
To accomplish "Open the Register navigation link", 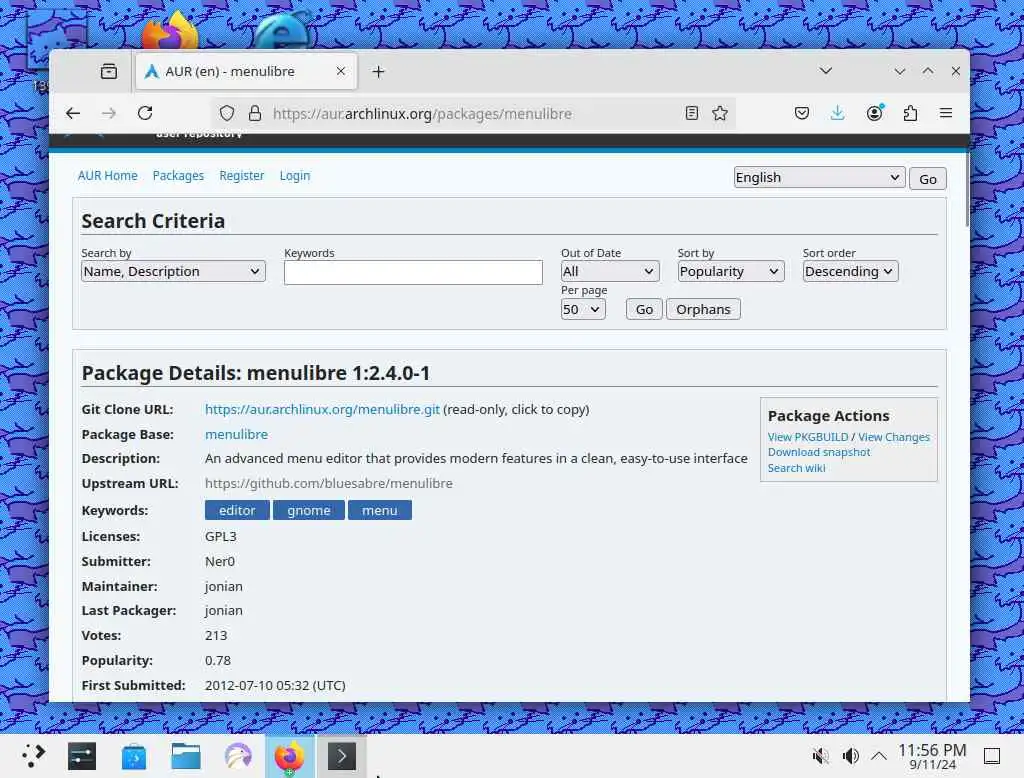I will click(242, 176).
